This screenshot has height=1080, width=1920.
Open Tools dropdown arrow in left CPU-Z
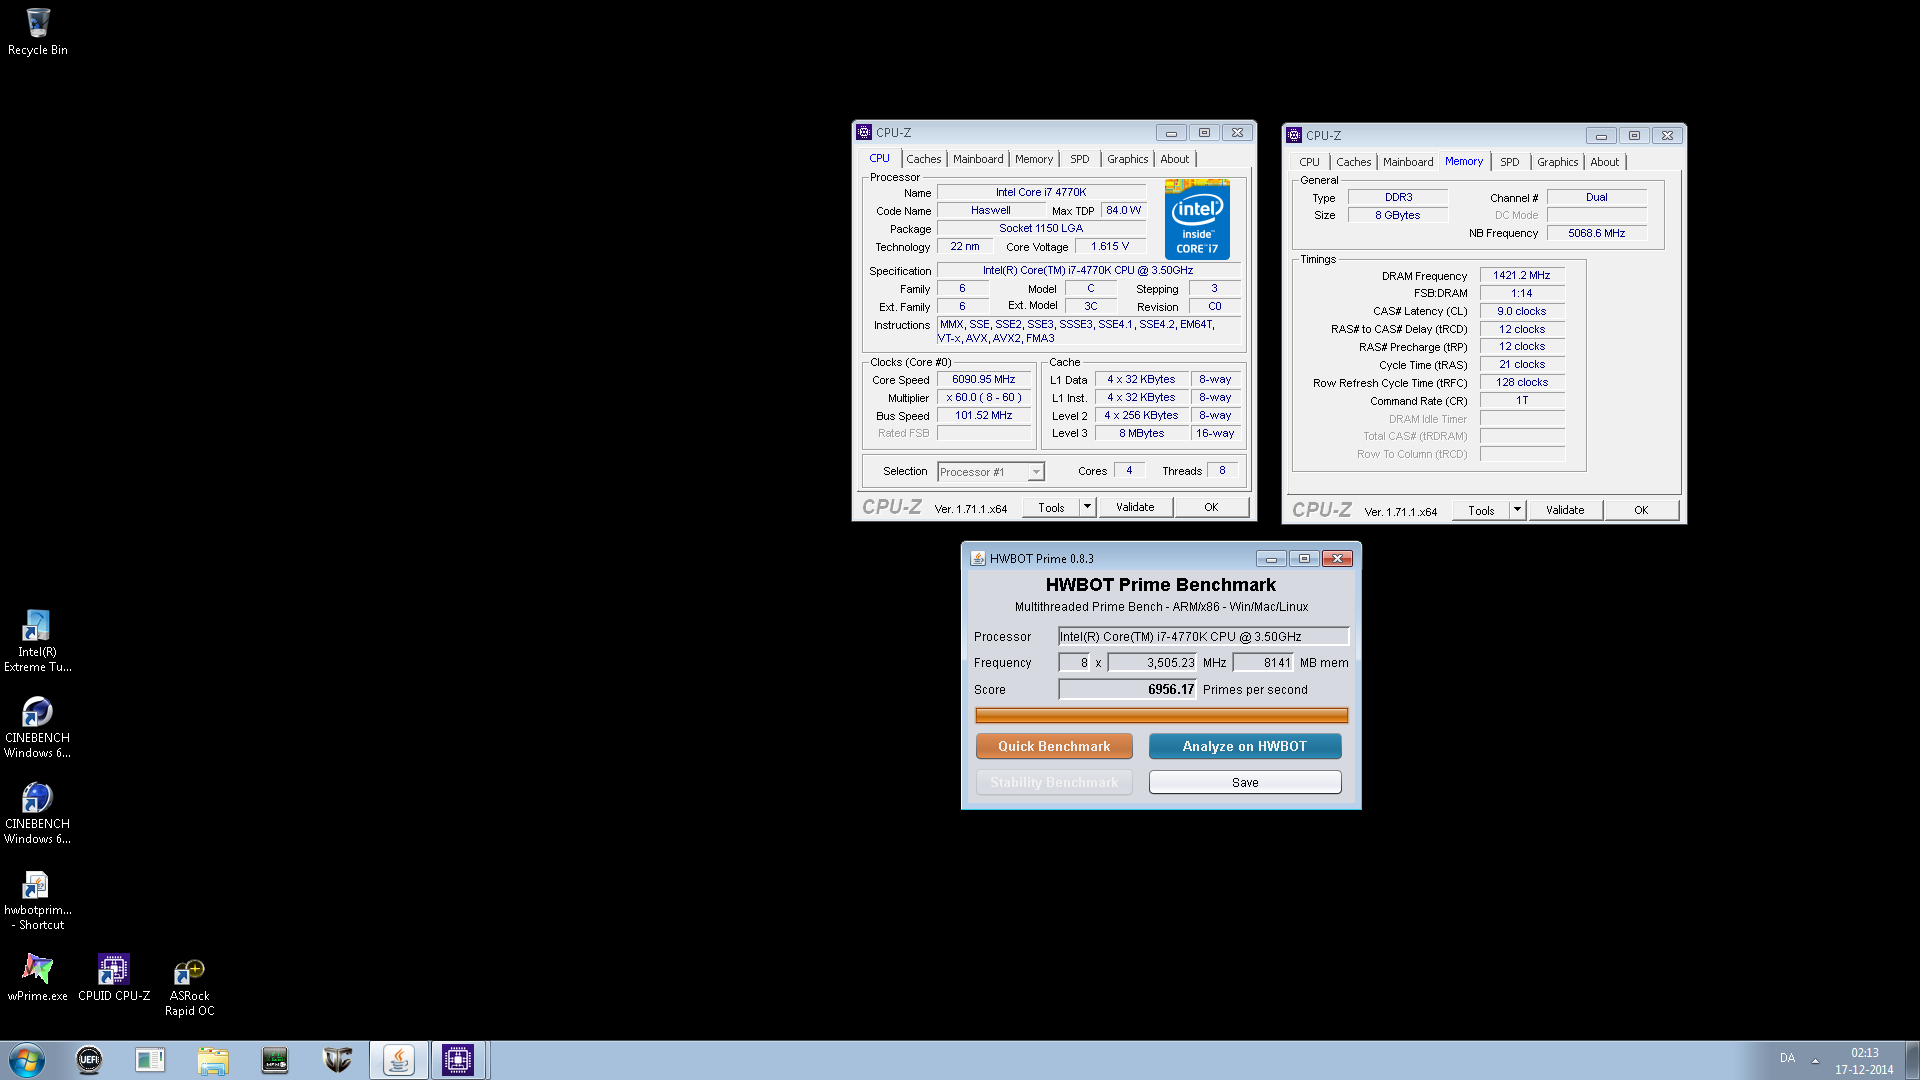click(1087, 507)
